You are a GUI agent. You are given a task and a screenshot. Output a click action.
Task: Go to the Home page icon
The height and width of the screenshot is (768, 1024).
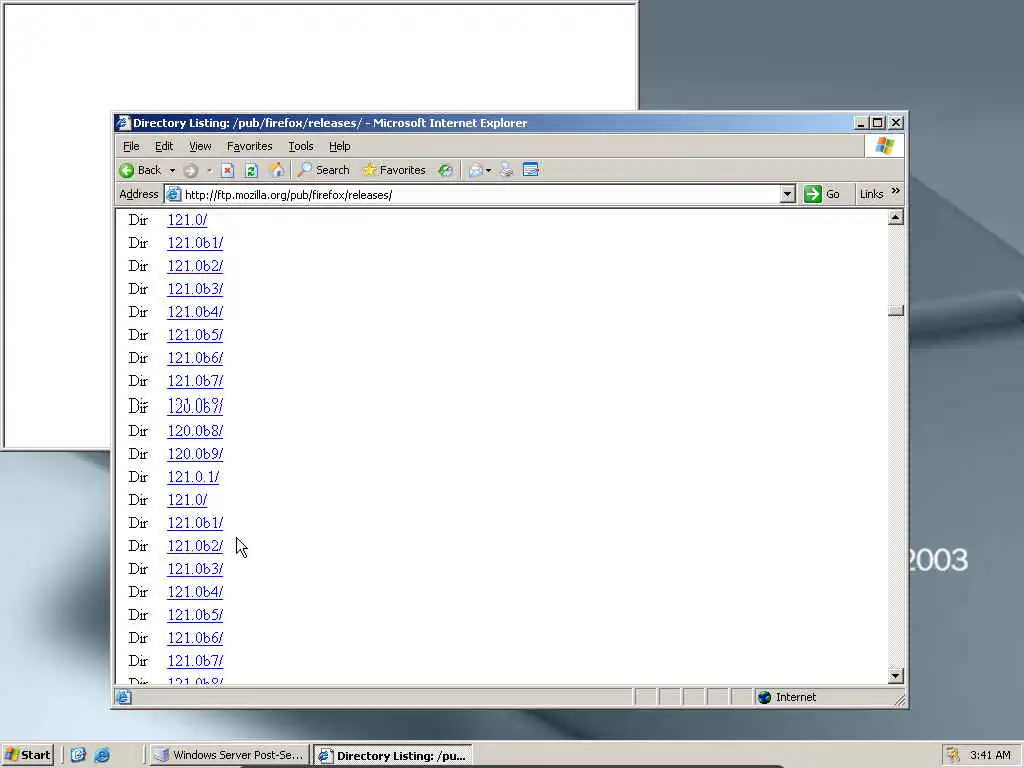(277, 170)
